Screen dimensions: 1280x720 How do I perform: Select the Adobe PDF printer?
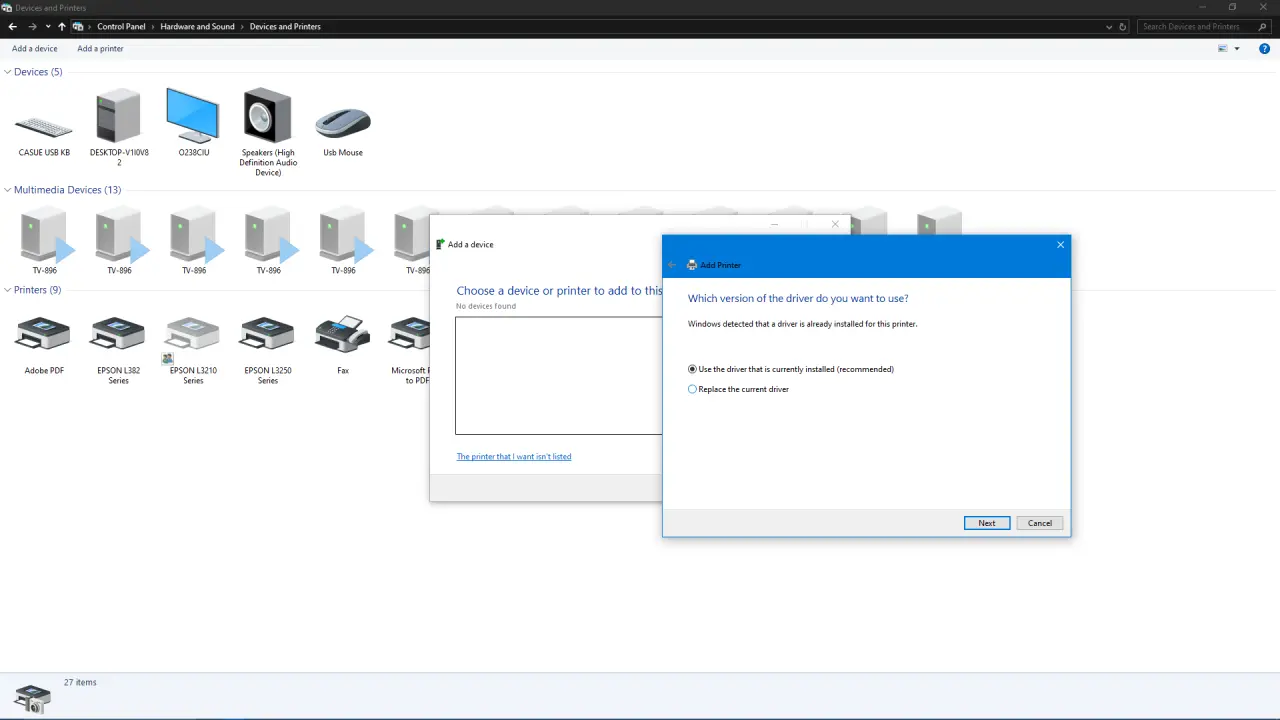pos(44,345)
